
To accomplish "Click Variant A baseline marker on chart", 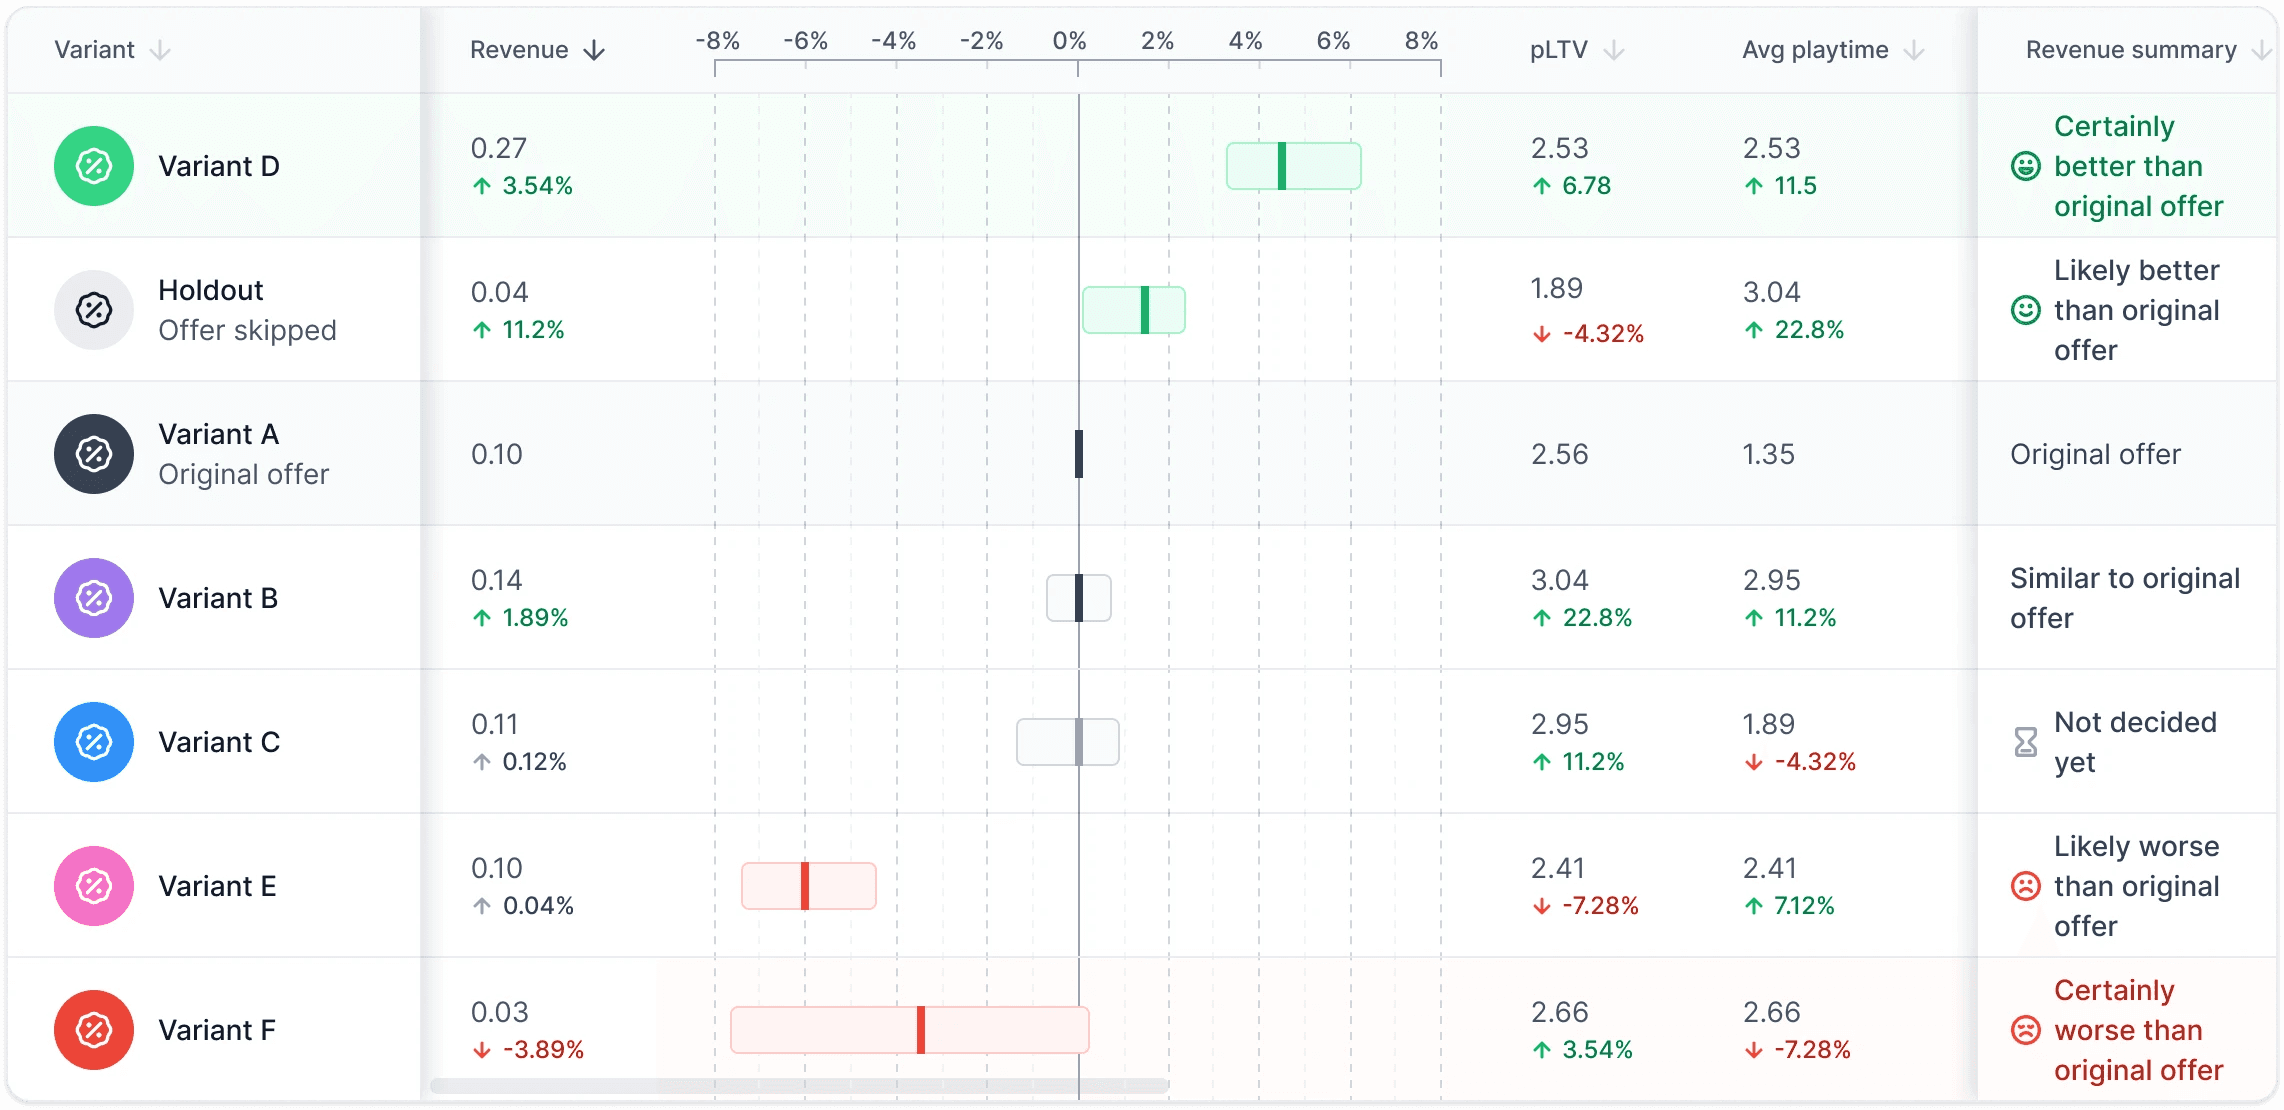I will click(x=1079, y=454).
